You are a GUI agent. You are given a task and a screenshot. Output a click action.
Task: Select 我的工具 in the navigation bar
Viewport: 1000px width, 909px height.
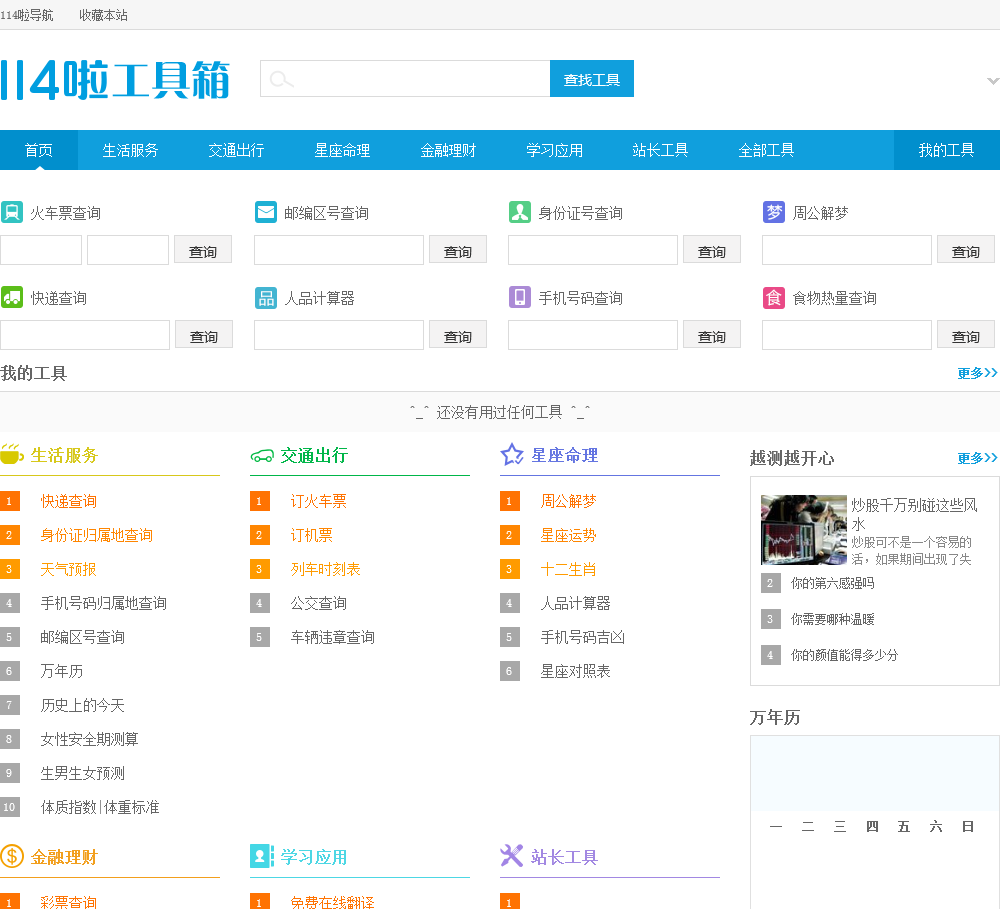point(946,150)
